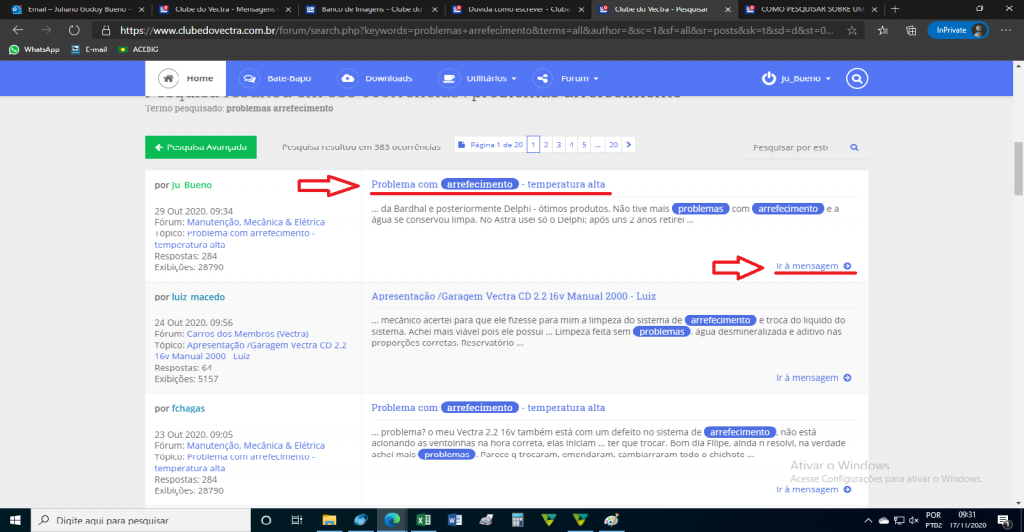Viewport: 1024px width, 532px height.
Task: Go to next results page arrow
Action: pyautogui.click(x=628, y=145)
